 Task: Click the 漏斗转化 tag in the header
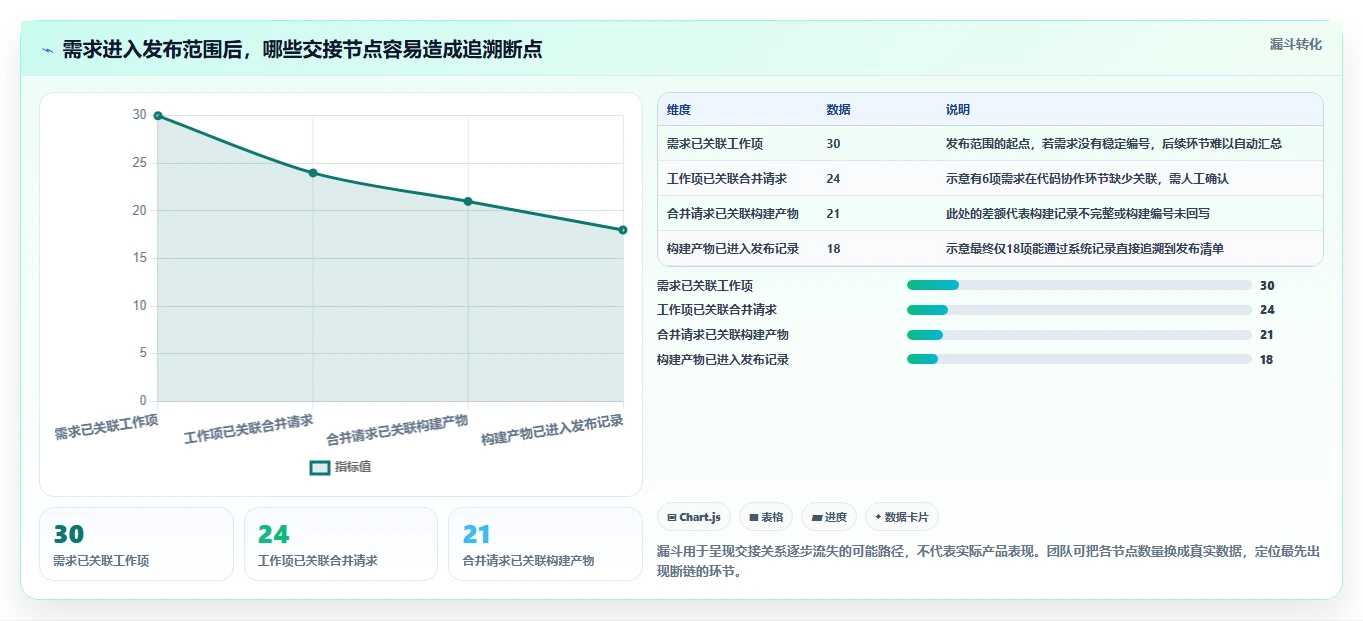1295,45
